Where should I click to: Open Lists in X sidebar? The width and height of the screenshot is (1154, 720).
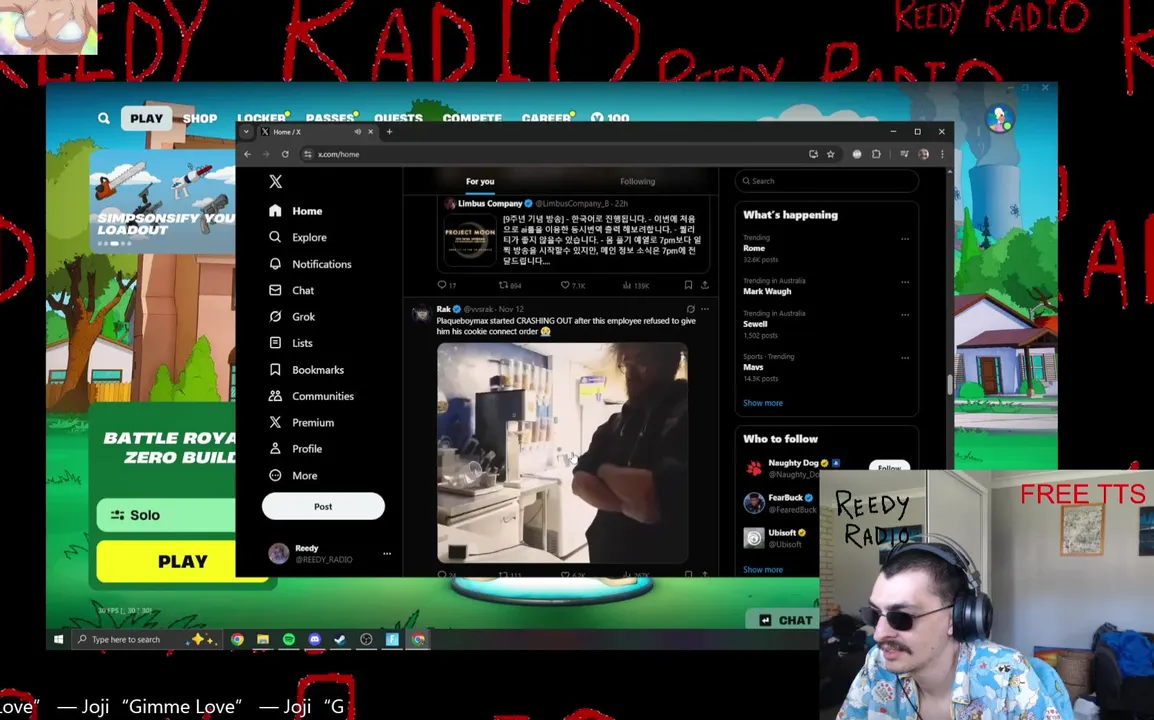click(291, 343)
